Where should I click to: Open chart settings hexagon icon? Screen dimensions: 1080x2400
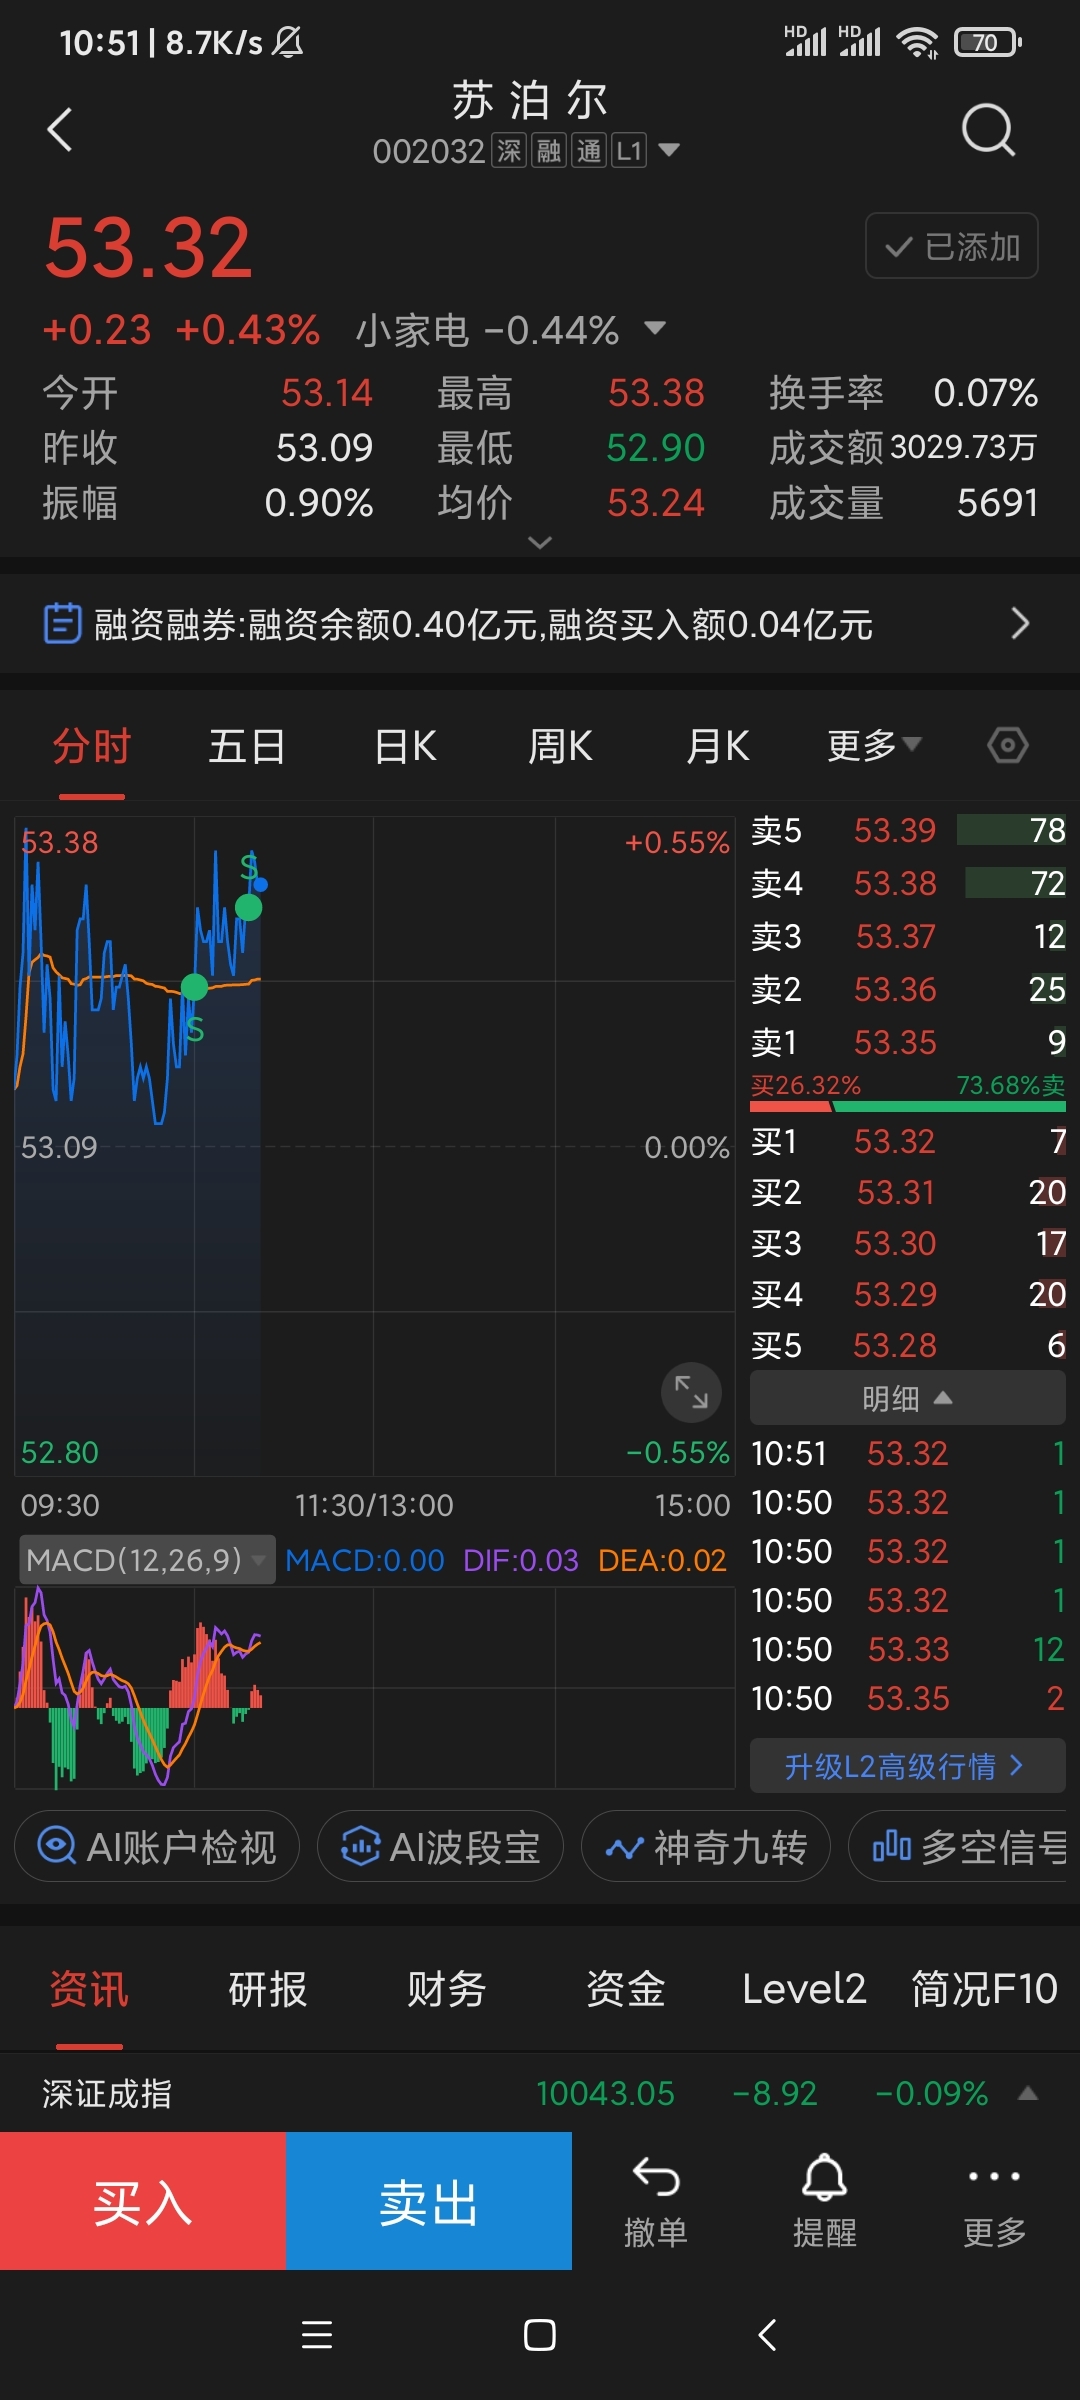click(x=1007, y=745)
